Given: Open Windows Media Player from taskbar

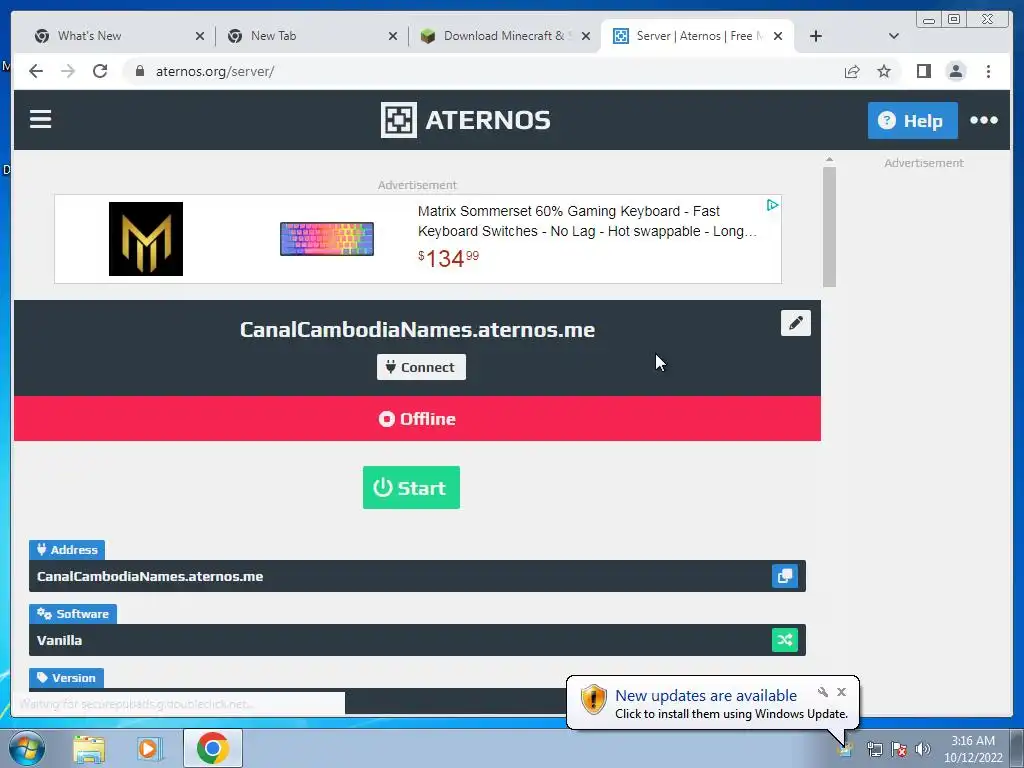Looking at the screenshot, I should point(148,748).
